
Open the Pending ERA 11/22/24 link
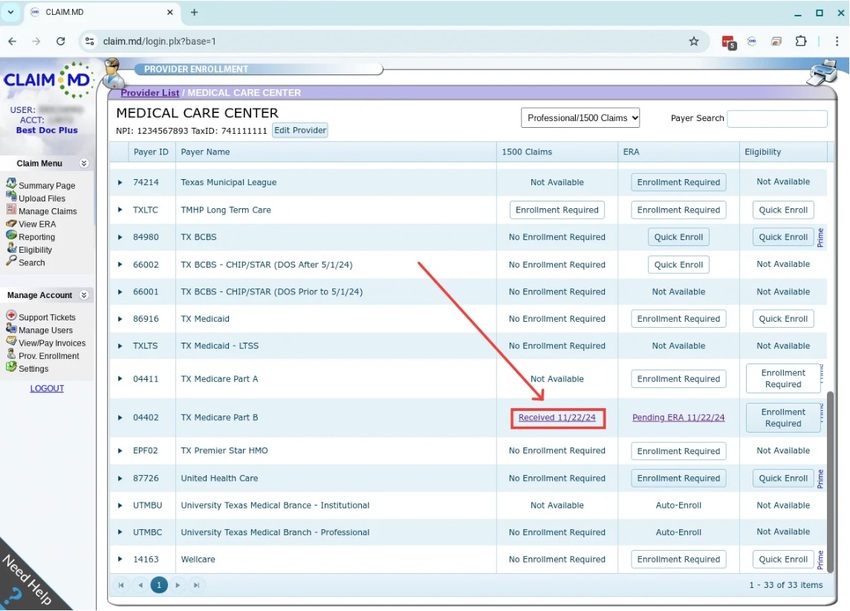(x=678, y=417)
